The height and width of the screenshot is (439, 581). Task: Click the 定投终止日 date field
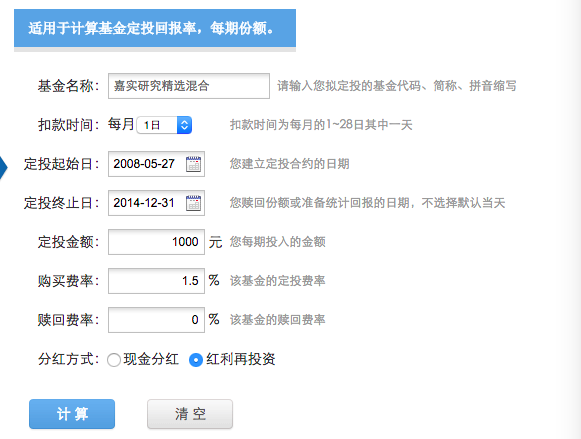[156, 203]
